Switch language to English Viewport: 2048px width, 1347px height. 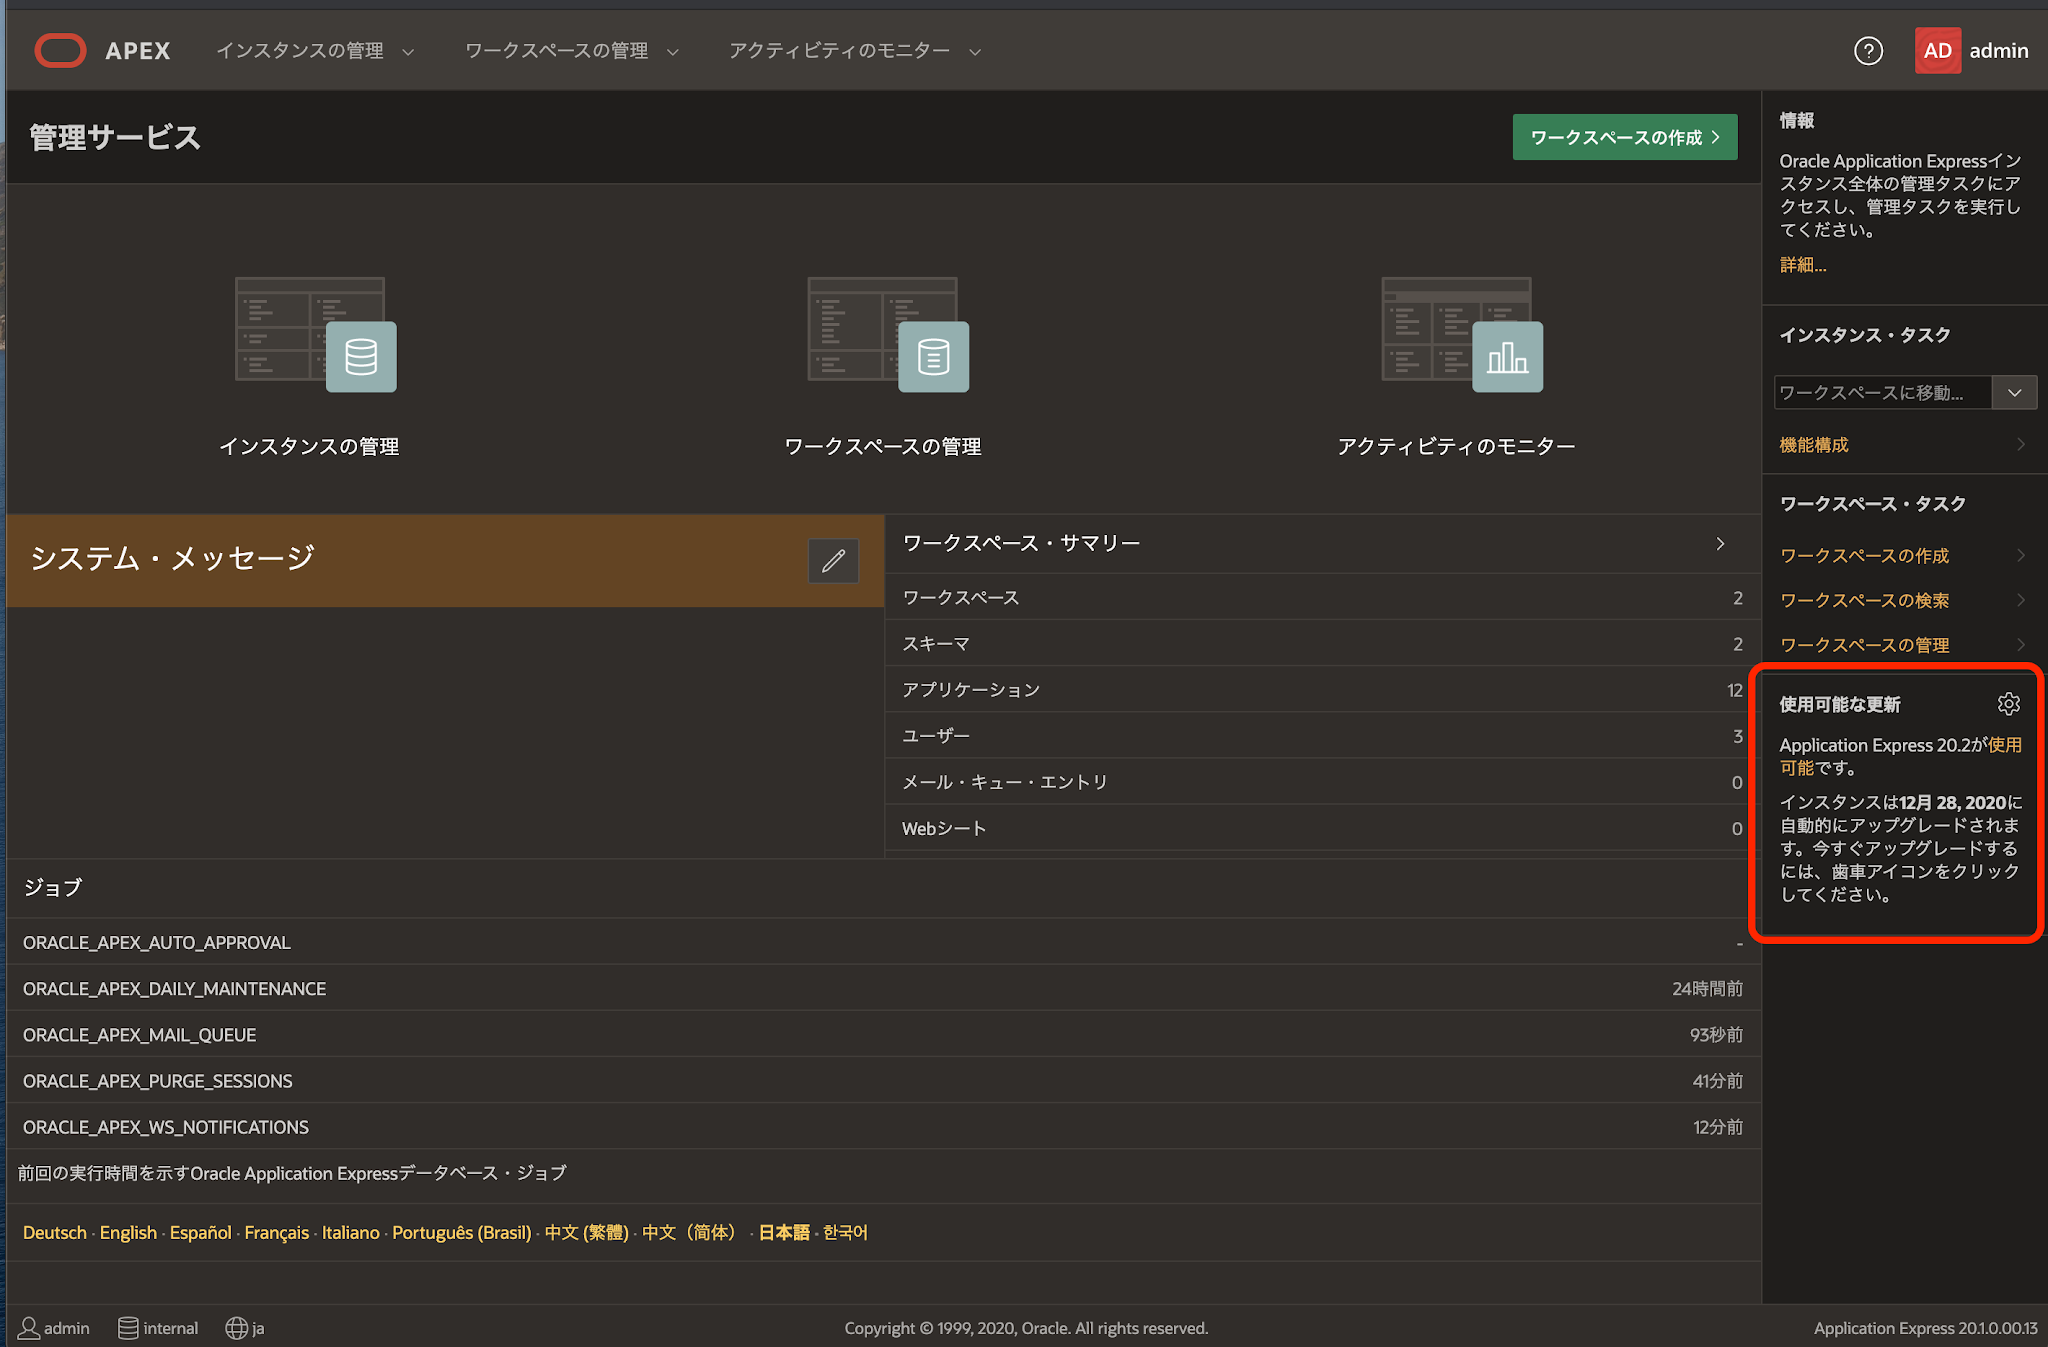(x=128, y=1232)
